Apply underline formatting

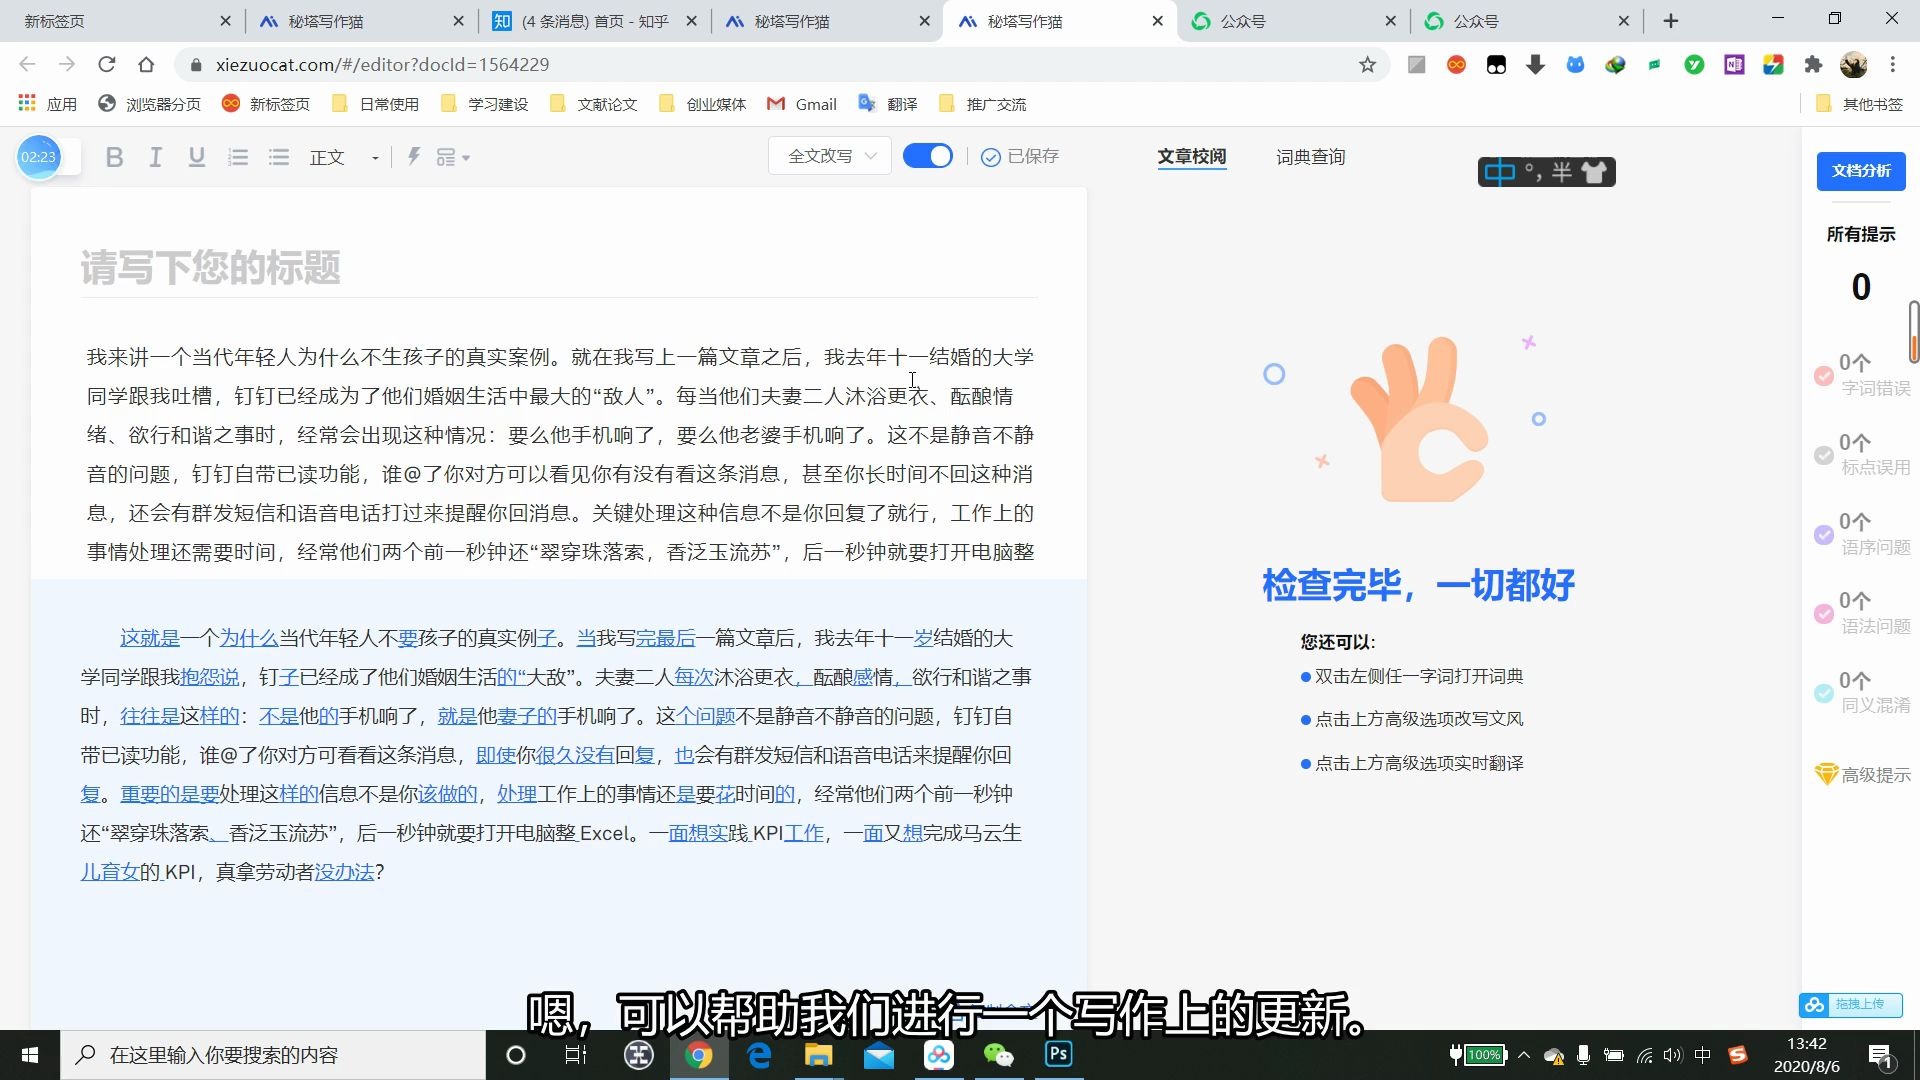pos(196,157)
